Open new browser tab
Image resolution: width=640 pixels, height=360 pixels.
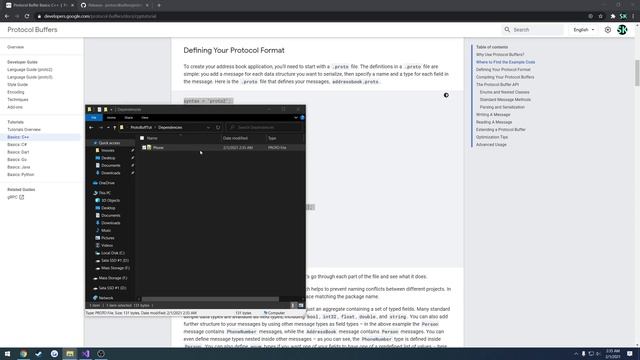tap(159, 5)
